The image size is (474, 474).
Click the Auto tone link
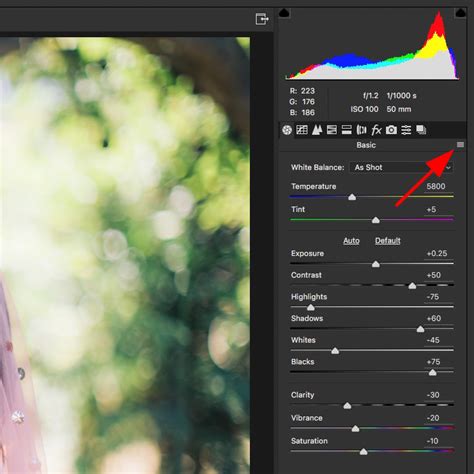(x=351, y=241)
